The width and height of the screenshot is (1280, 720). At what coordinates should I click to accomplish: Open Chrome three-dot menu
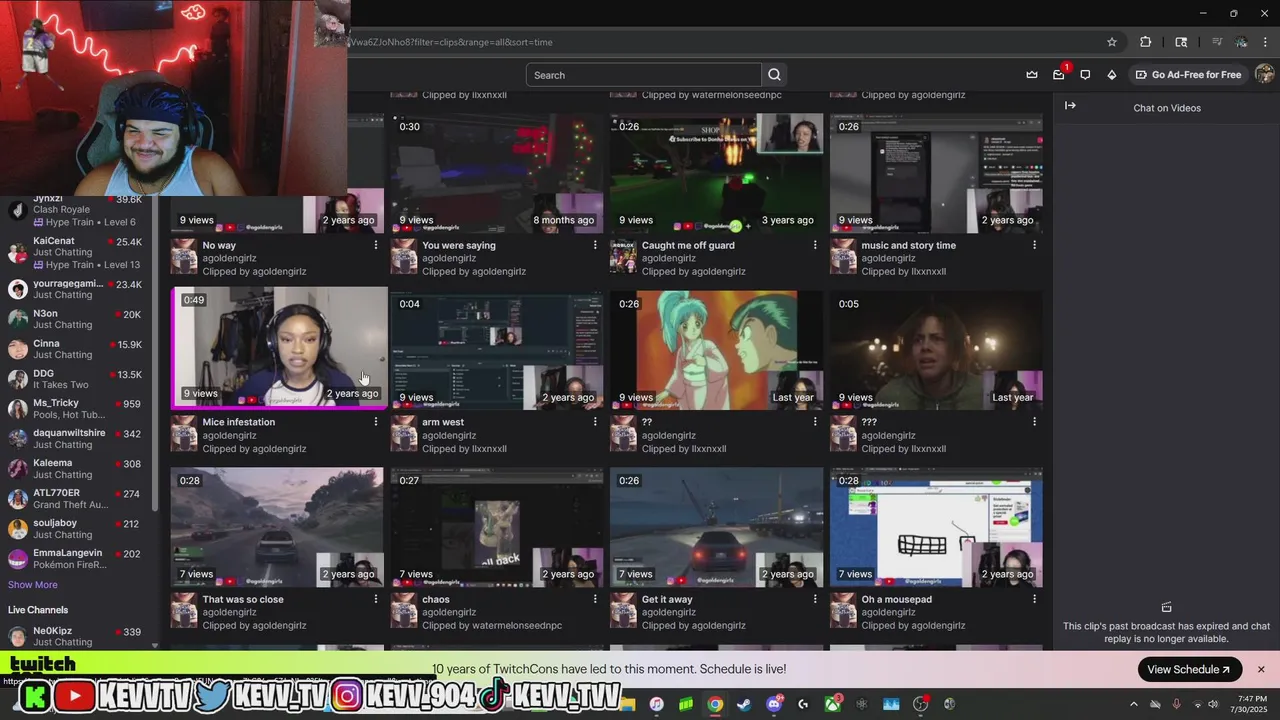[1265, 42]
